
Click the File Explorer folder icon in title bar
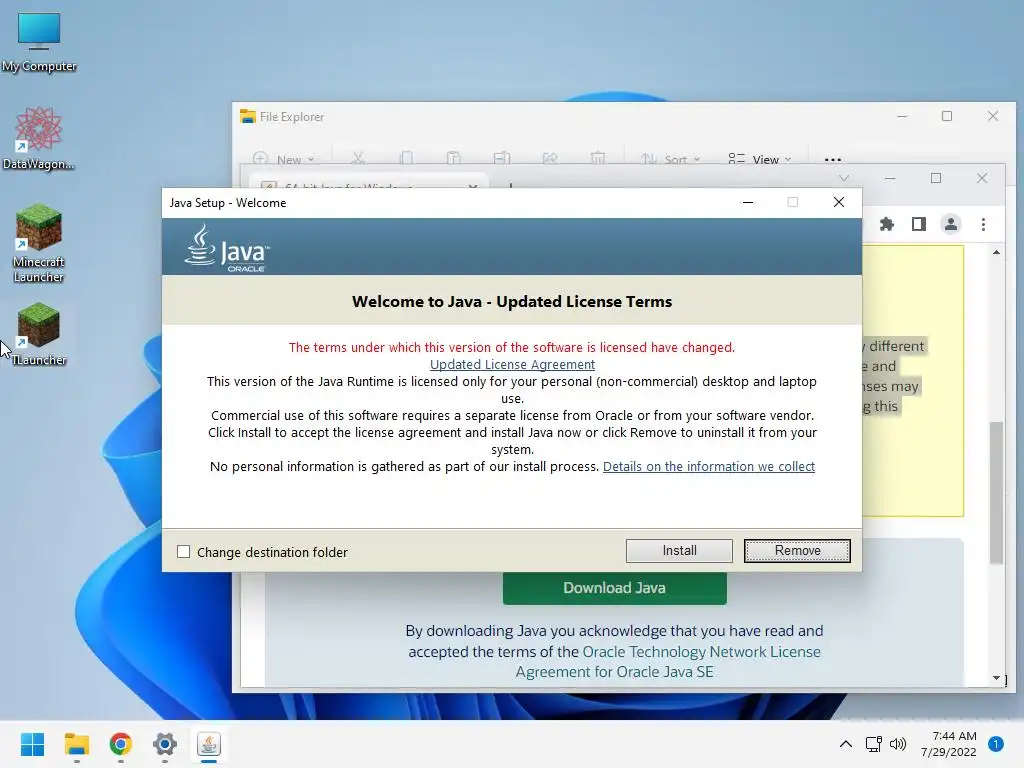(x=248, y=117)
